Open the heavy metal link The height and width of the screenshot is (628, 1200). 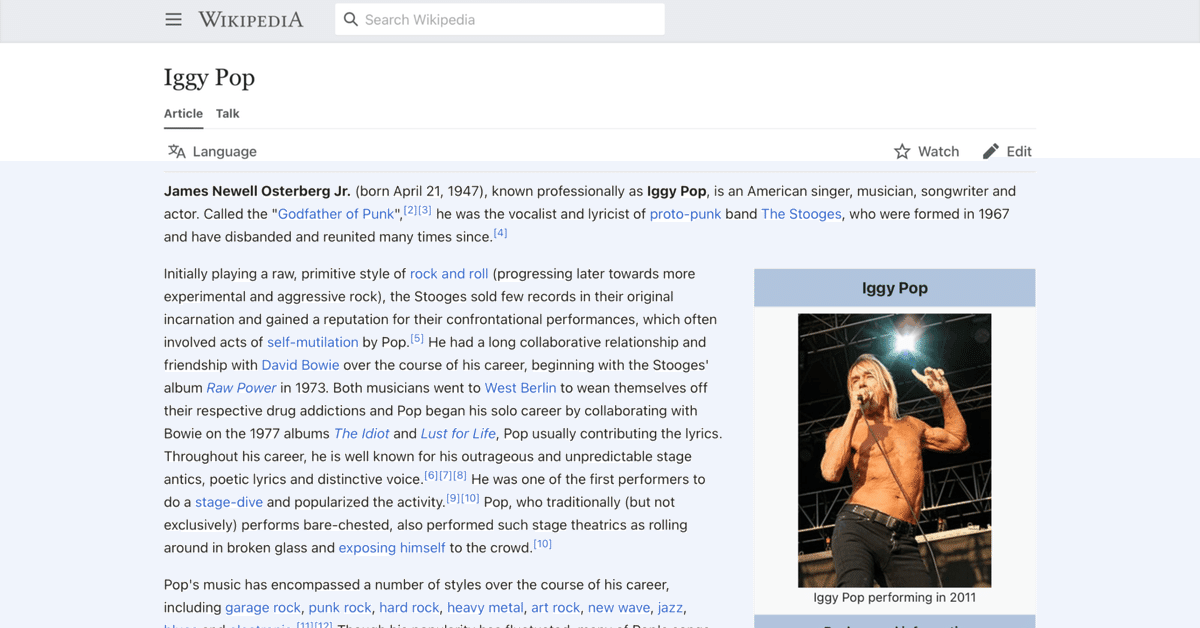pos(485,608)
